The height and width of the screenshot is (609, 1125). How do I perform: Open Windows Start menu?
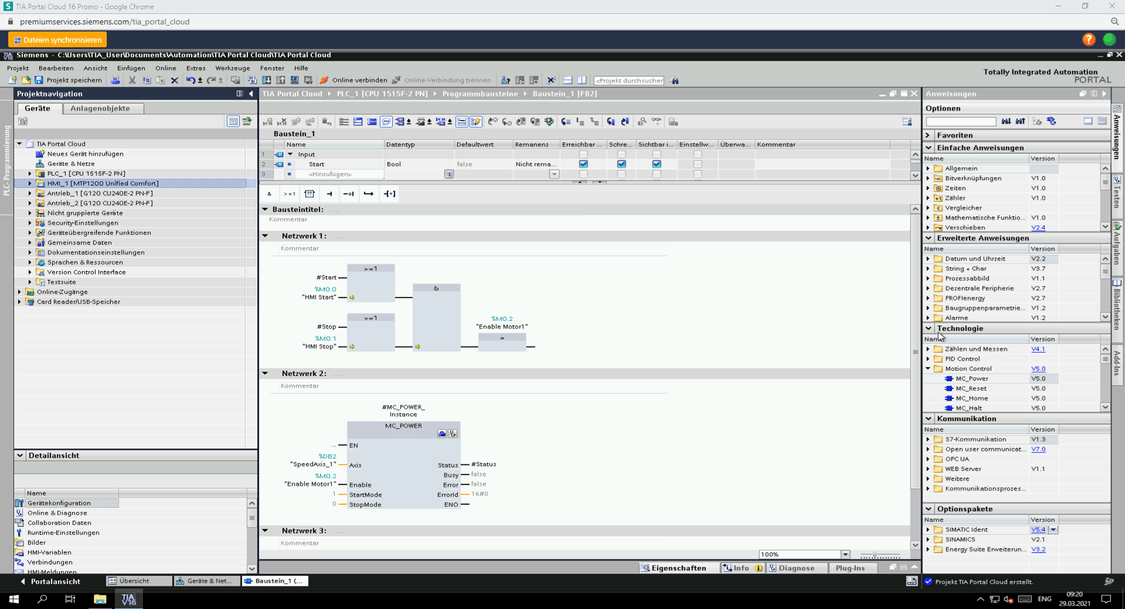click(x=14, y=599)
